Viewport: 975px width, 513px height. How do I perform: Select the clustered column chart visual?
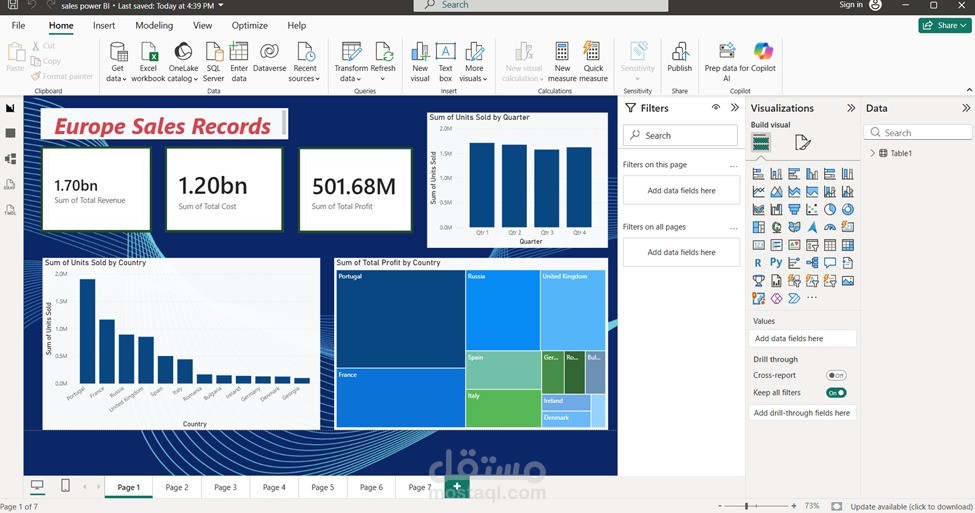[812, 173]
